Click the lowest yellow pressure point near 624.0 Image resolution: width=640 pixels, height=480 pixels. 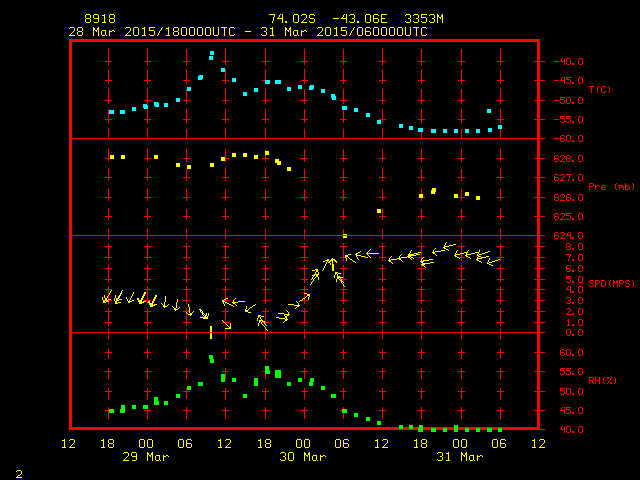345,236
